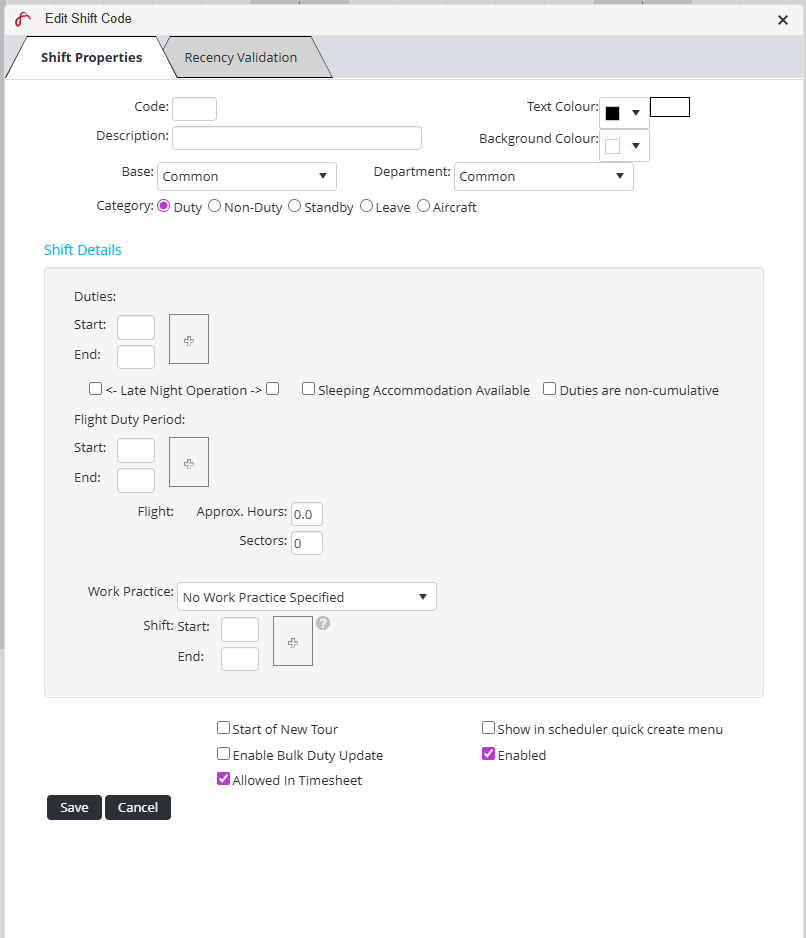Open the Text Colour picker swatch
The image size is (806, 938).
point(623,113)
